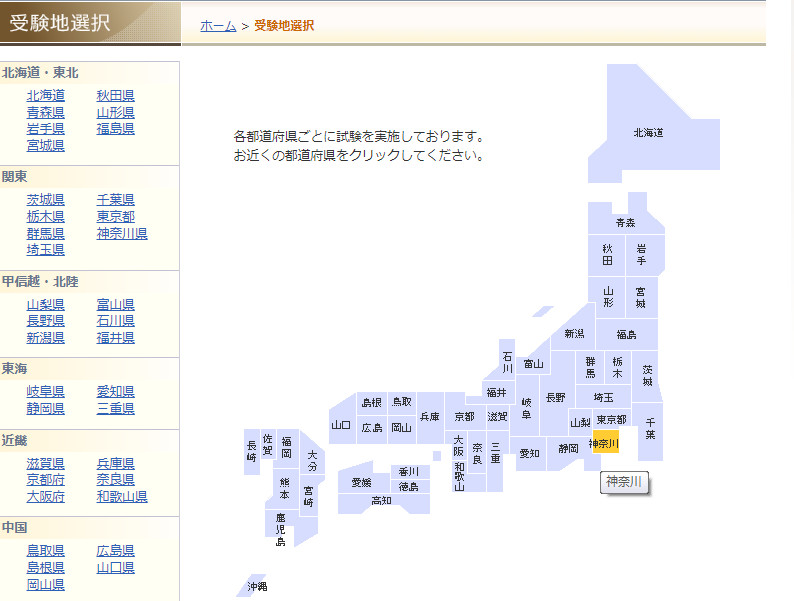Click Okinawa on the map
The height and width of the screenshot is (601, 794).
click(257, 586)
